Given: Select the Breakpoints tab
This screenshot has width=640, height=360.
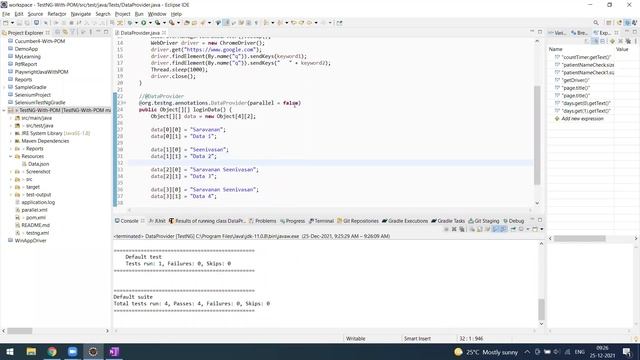Looking at the screenshot, I should coord(579,33).
